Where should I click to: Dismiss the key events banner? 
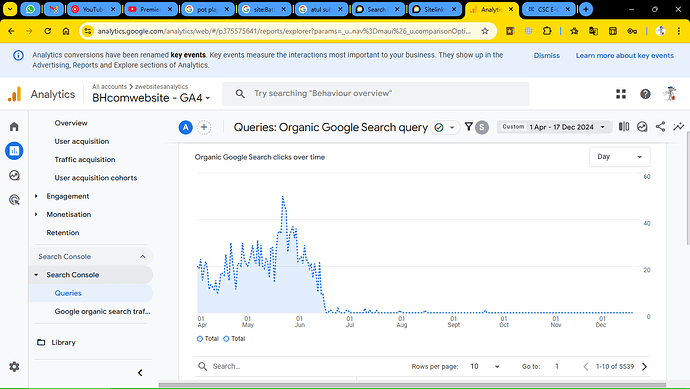pyautogui.click(x=547, y=55)
